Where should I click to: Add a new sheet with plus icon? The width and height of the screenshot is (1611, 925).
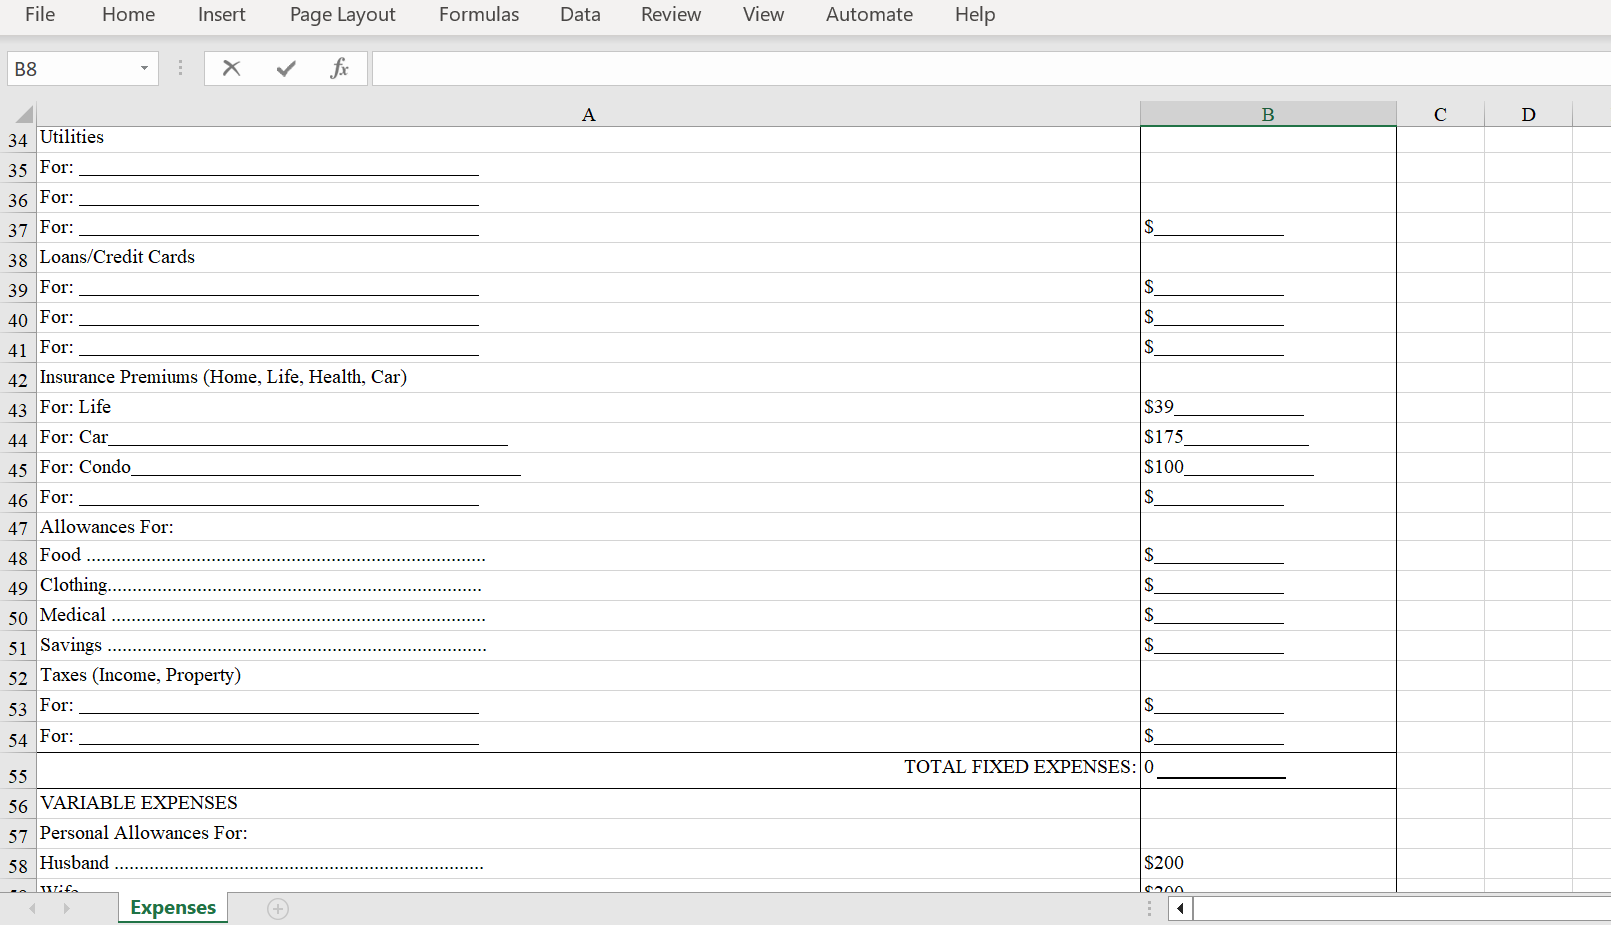[278, 908]
